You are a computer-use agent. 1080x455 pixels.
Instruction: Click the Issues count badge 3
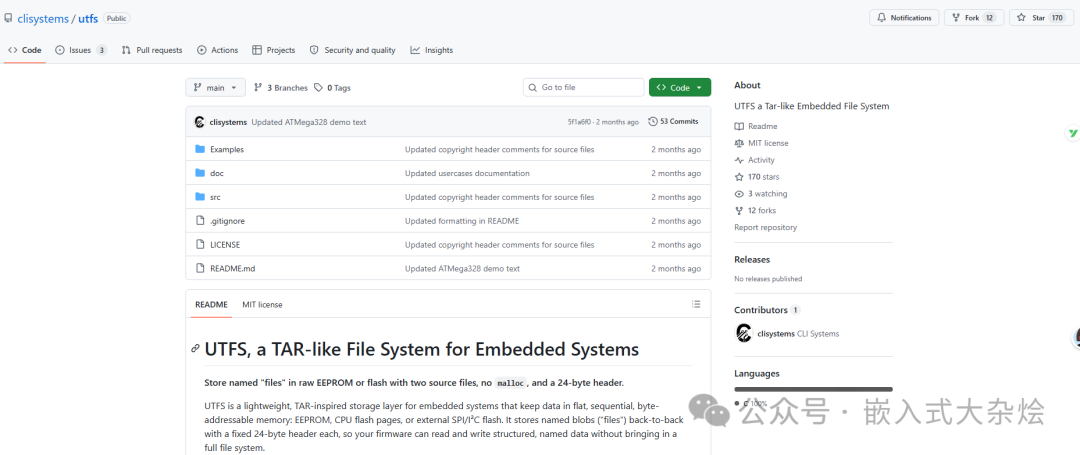pyautogui.click(x=101, y=50)
